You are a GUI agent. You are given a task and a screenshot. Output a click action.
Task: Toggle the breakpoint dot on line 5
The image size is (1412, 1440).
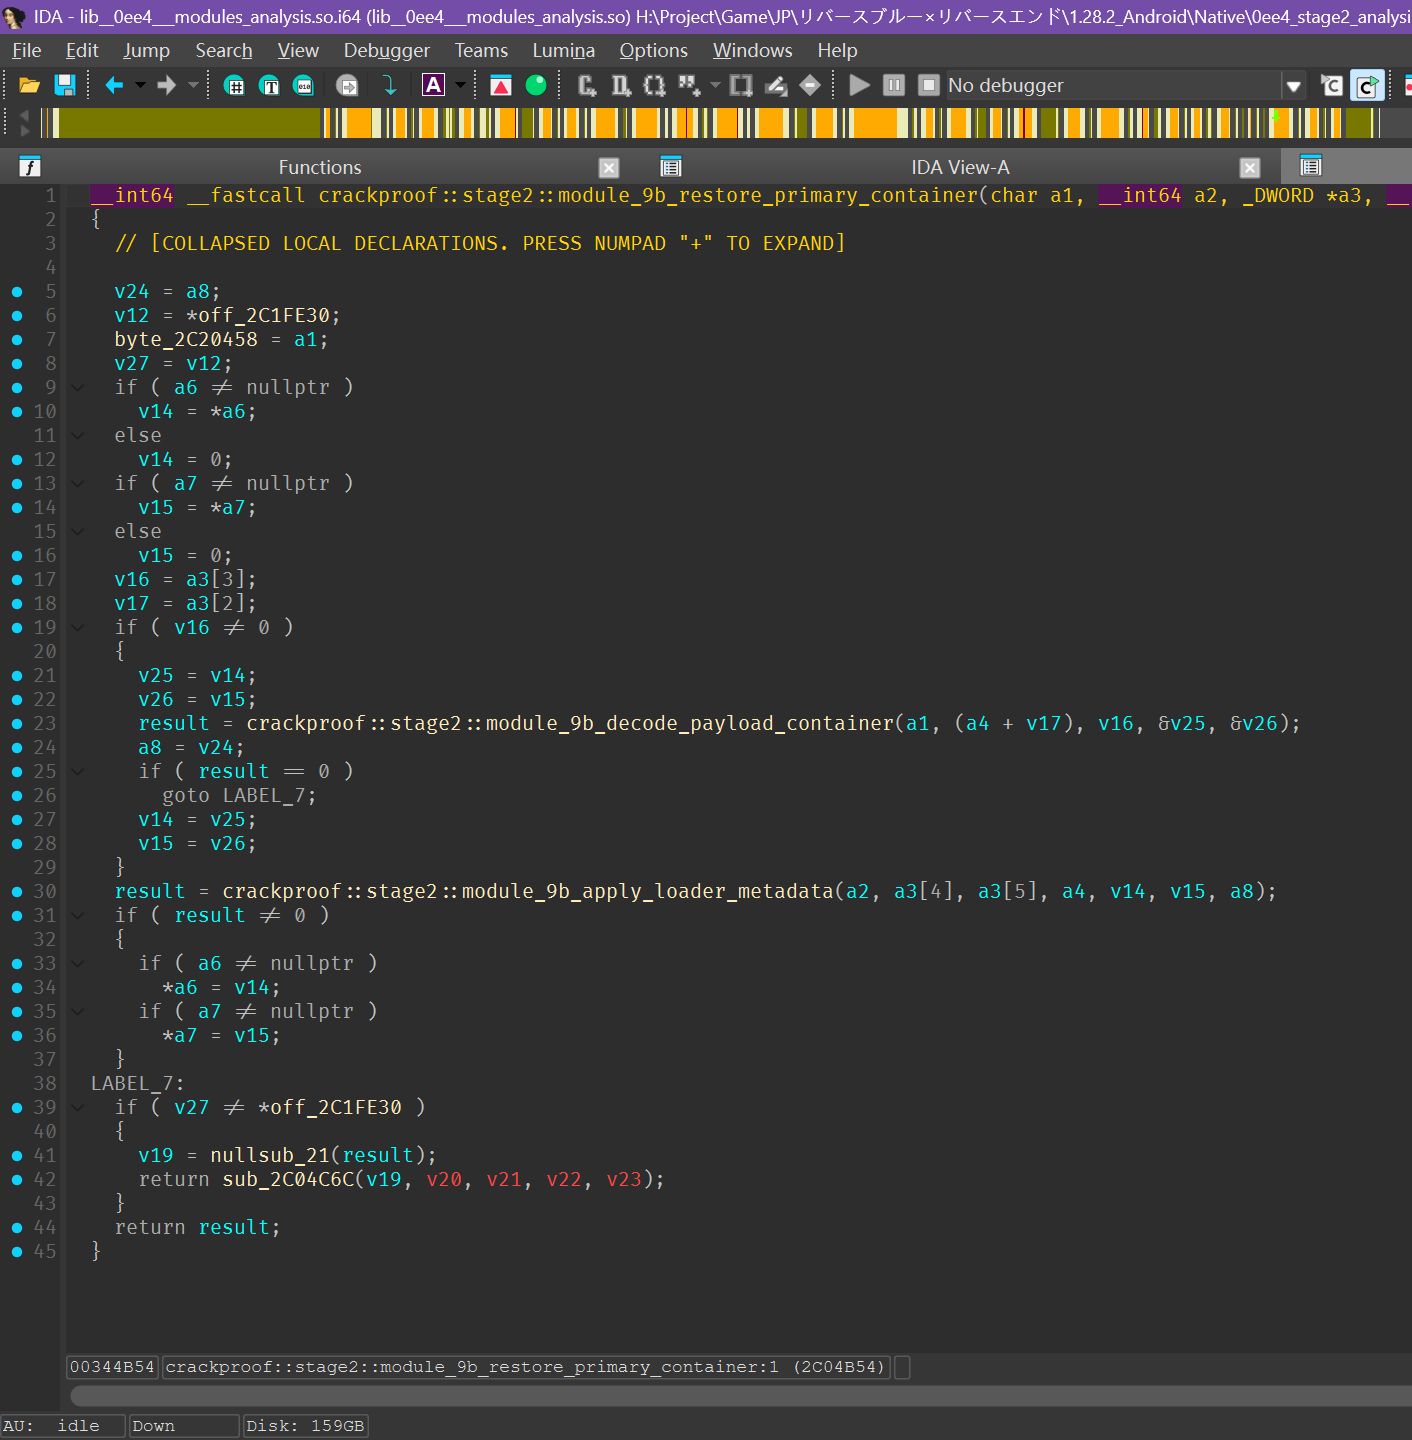[x=17, y=292]
